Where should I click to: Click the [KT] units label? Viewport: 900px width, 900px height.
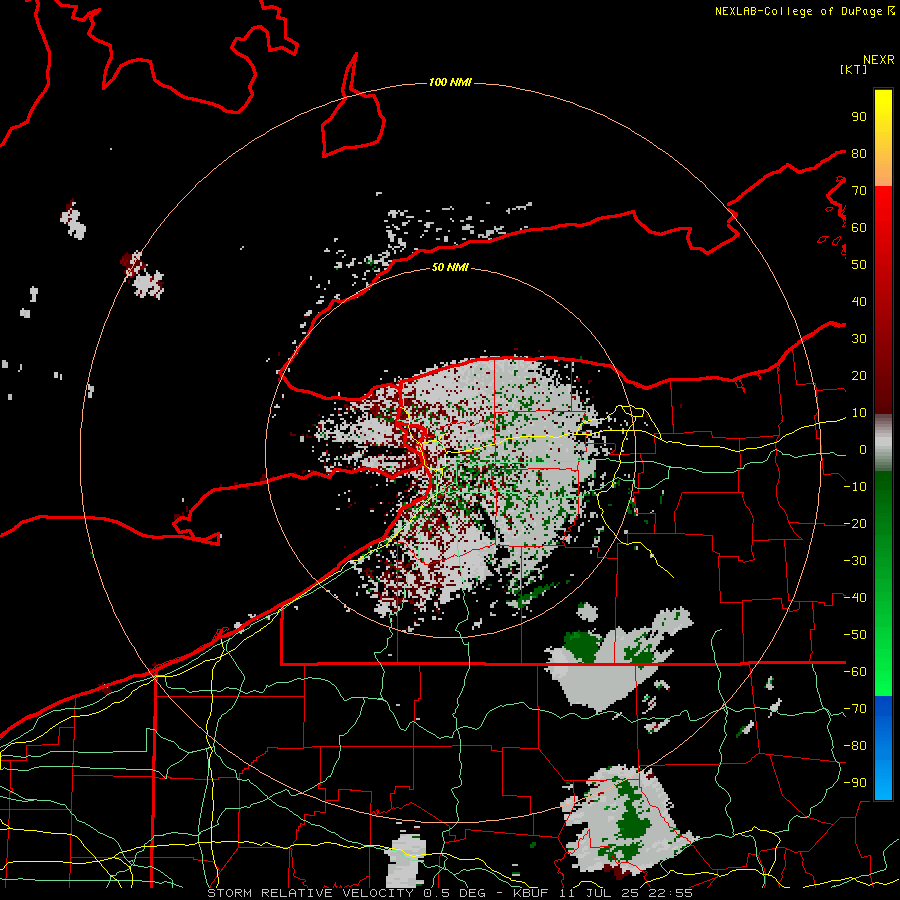tap(854, 69)
